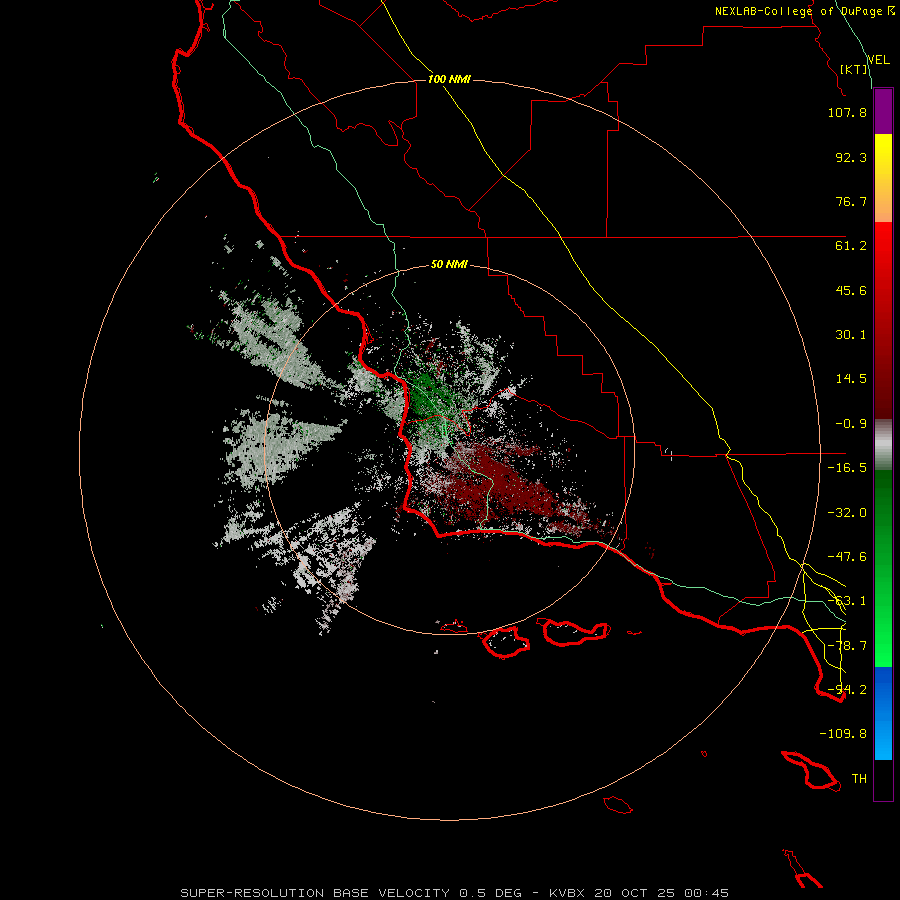Click the [KT] units label
900x900 pixels.
[x=854, y=69]
